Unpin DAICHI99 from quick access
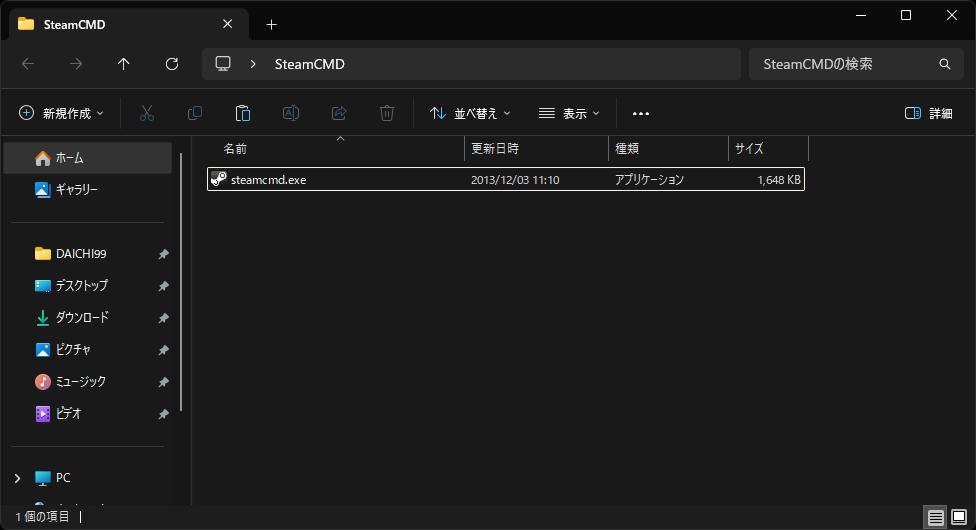The height and width of the screenshot is (530, 976). [163, 254]
